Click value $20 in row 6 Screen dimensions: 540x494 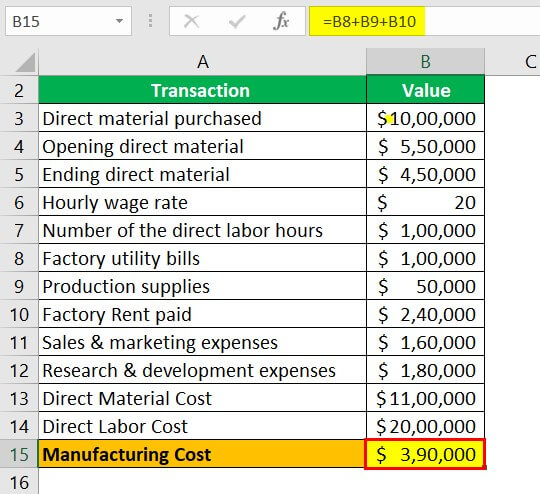[426, 202]
